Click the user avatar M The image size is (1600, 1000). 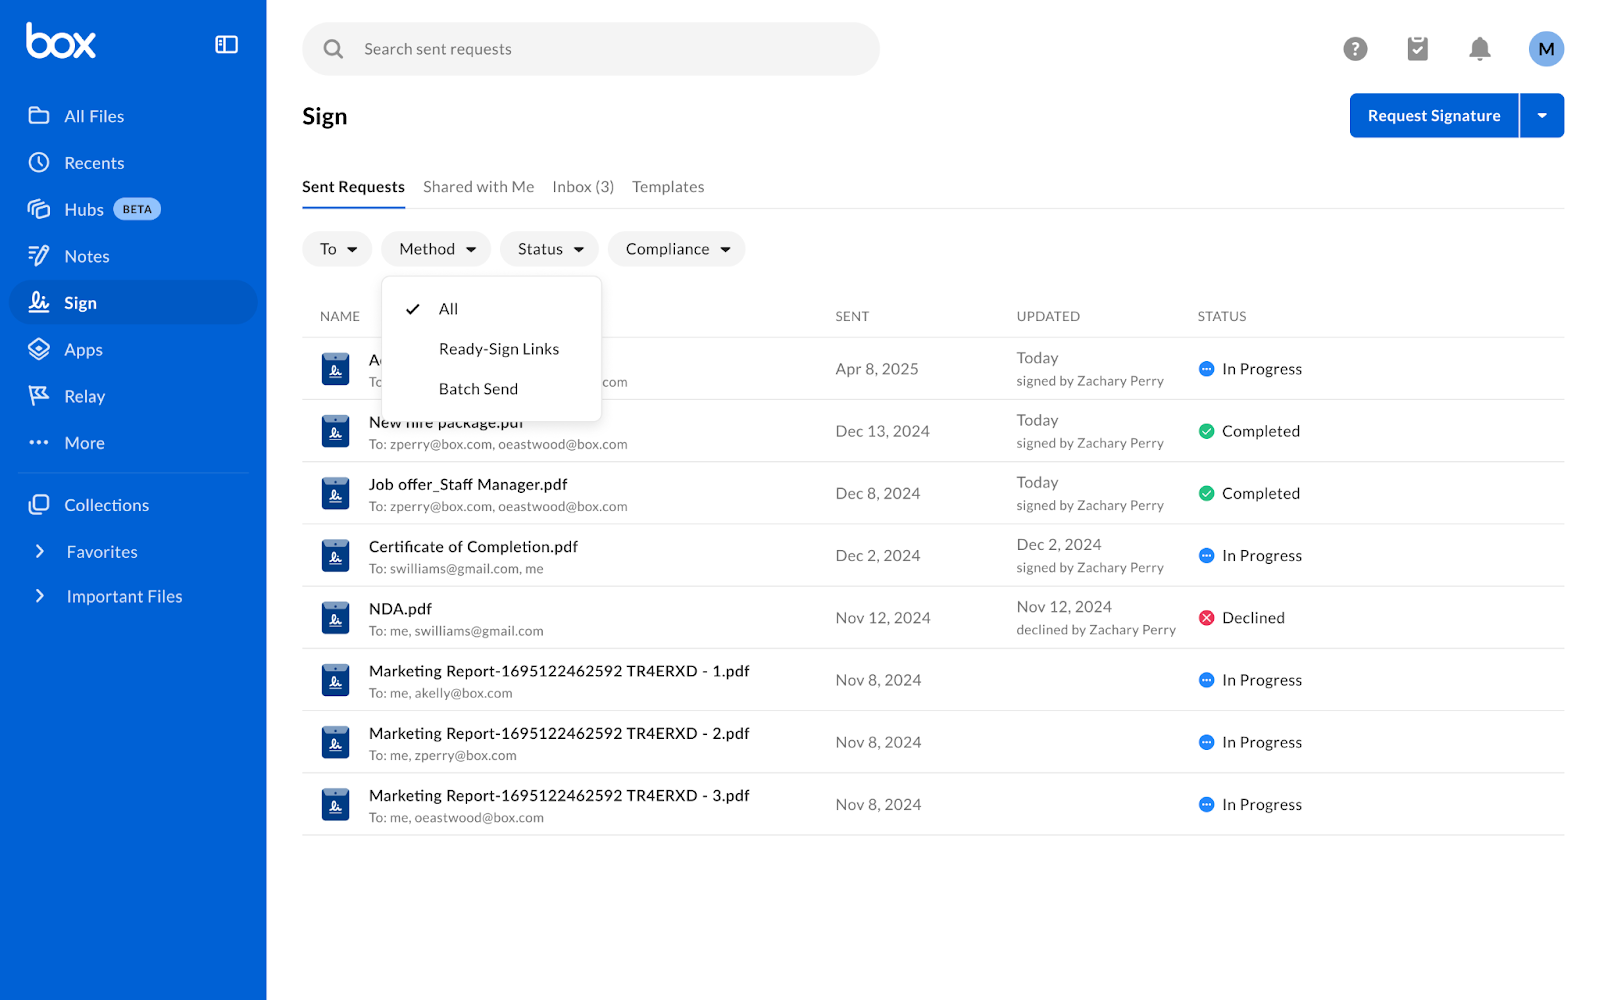pyautogui.click(x=1545, y=49)
